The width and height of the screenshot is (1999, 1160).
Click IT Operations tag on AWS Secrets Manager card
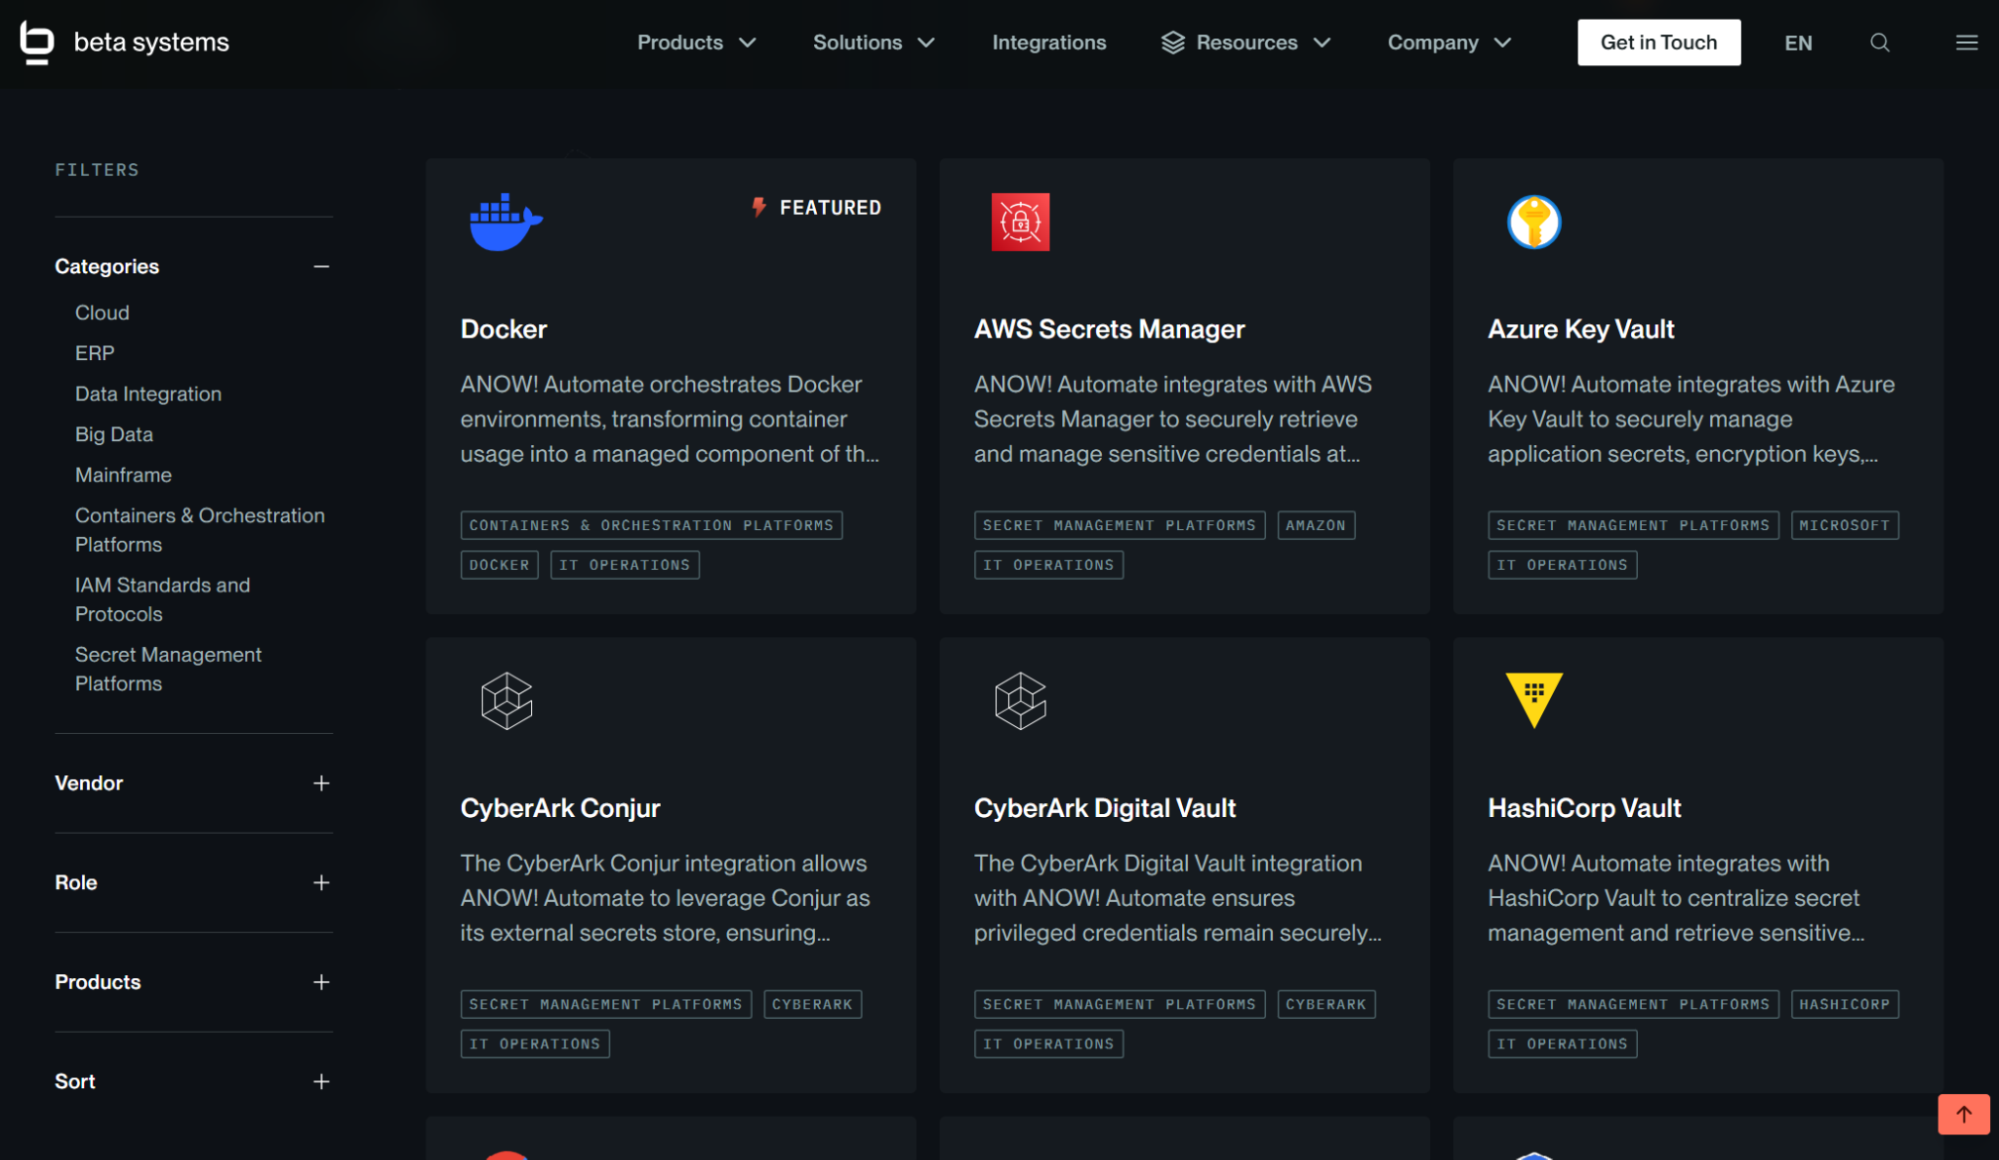(x=1048, y=565)
